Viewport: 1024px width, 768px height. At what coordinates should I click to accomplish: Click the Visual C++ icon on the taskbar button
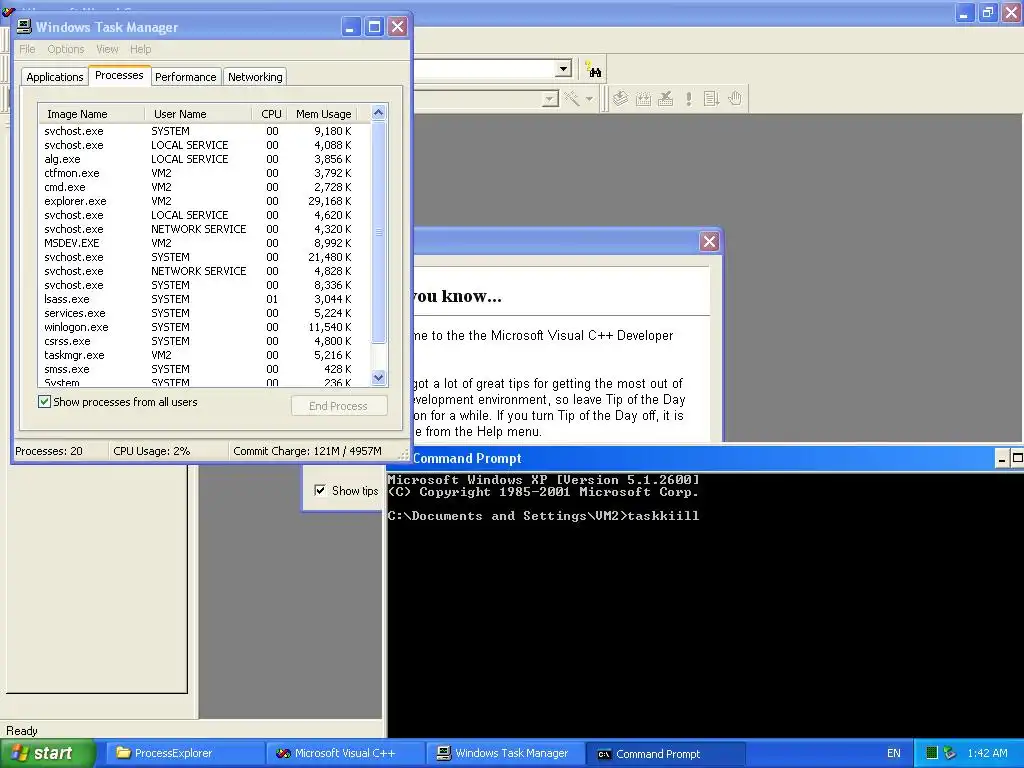click(283, 753)
